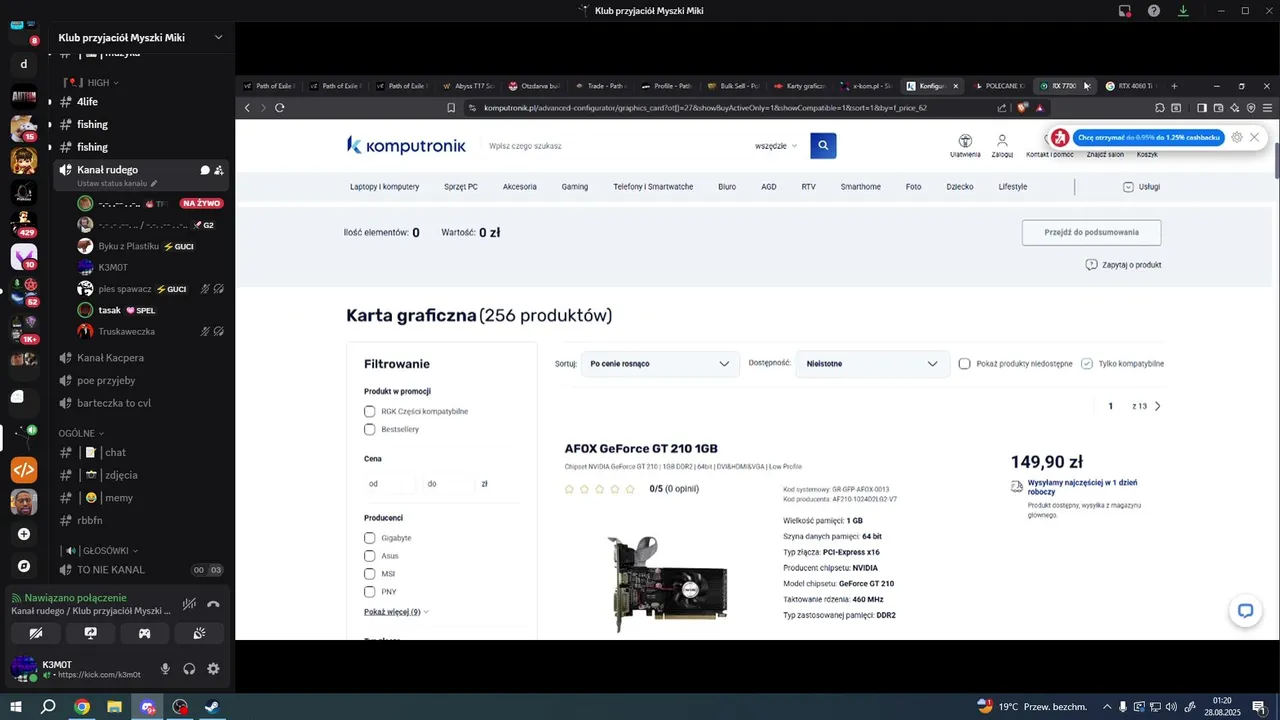This screenshot has height=720, width=1280.
Task: Mute the Discord microphone
Action: tap(165, 669)
